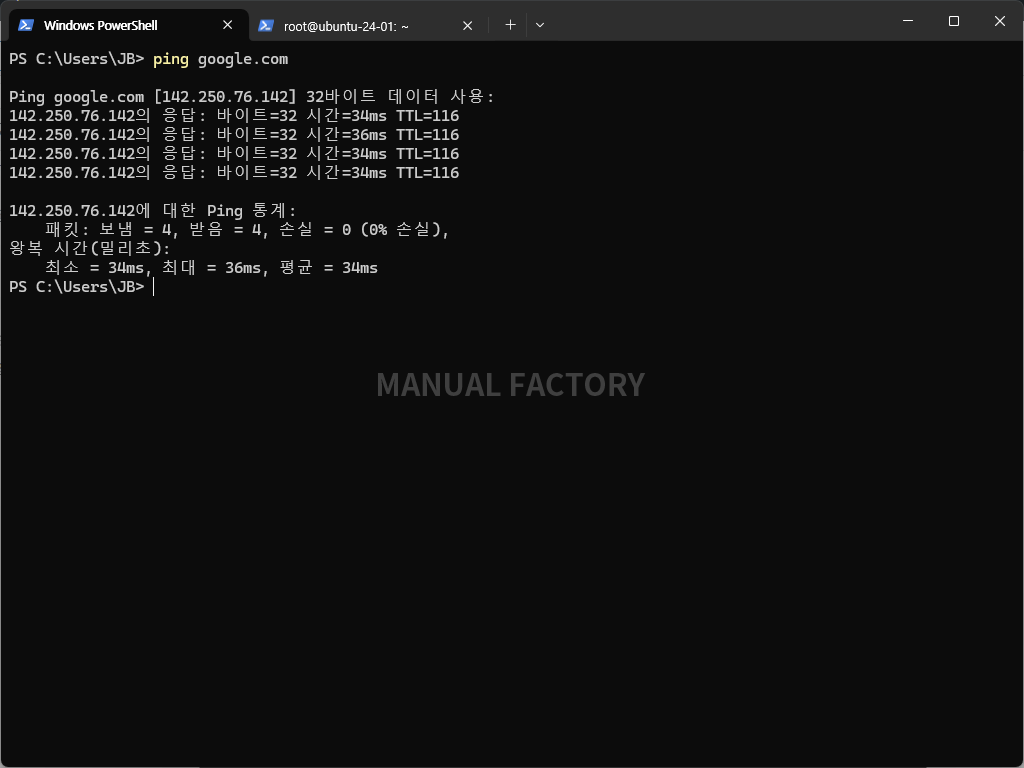
Task: Click the '패킷: 보냄 = 4' statistics line
Action: pos(247,229)
